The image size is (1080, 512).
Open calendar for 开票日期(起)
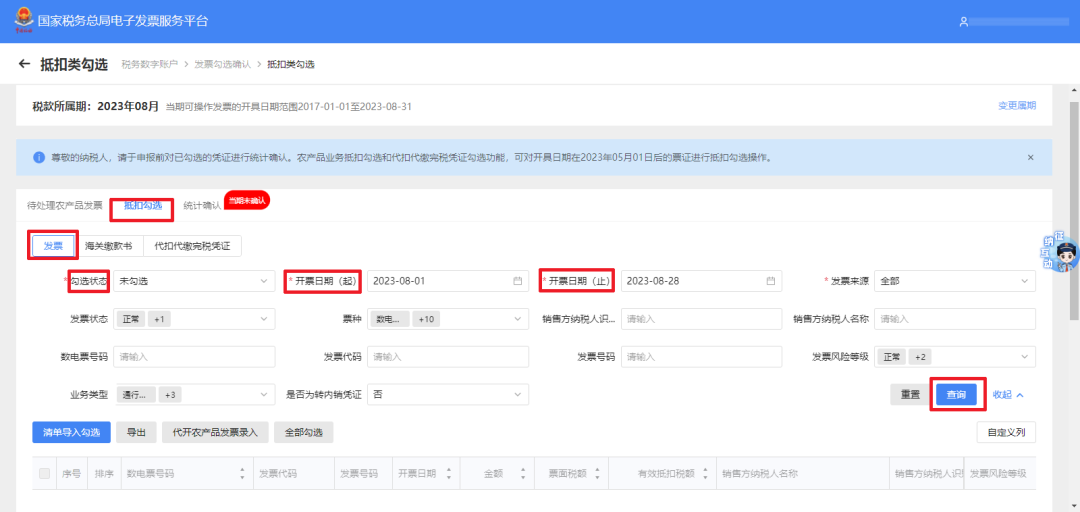pos(517,281)
